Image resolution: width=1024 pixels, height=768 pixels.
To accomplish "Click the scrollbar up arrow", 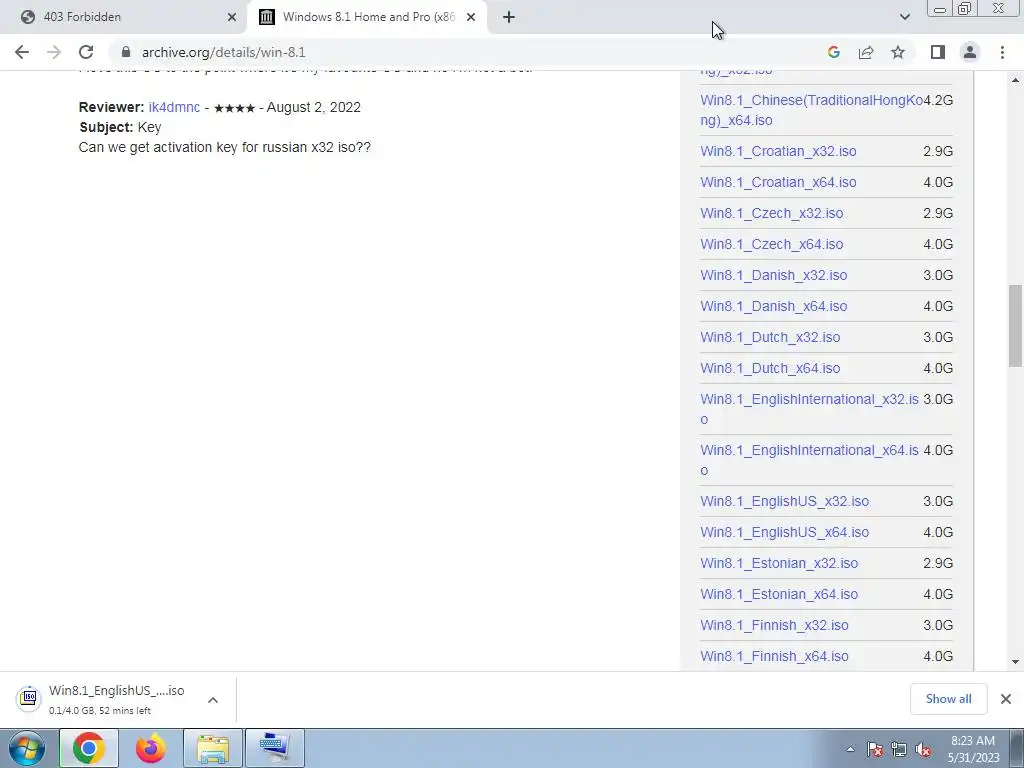I will (x=1015, y=80).
